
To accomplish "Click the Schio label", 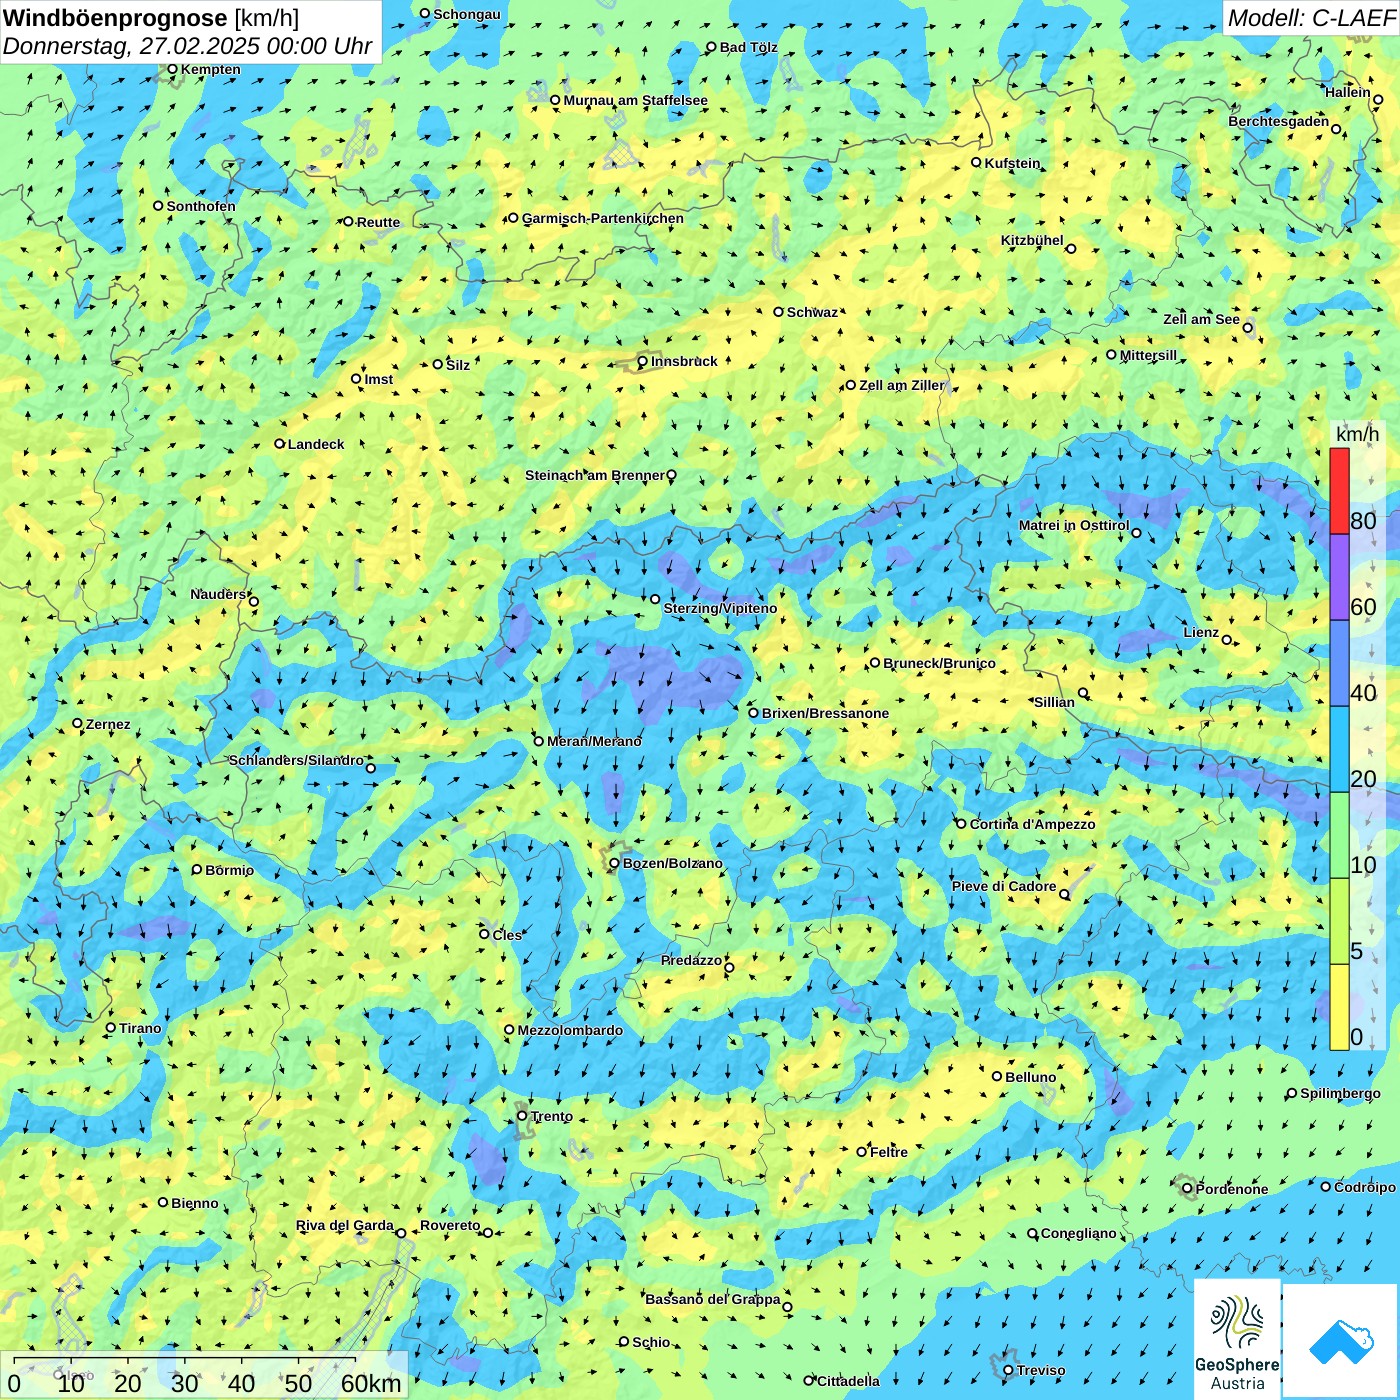I will [x=651, y=1342].
